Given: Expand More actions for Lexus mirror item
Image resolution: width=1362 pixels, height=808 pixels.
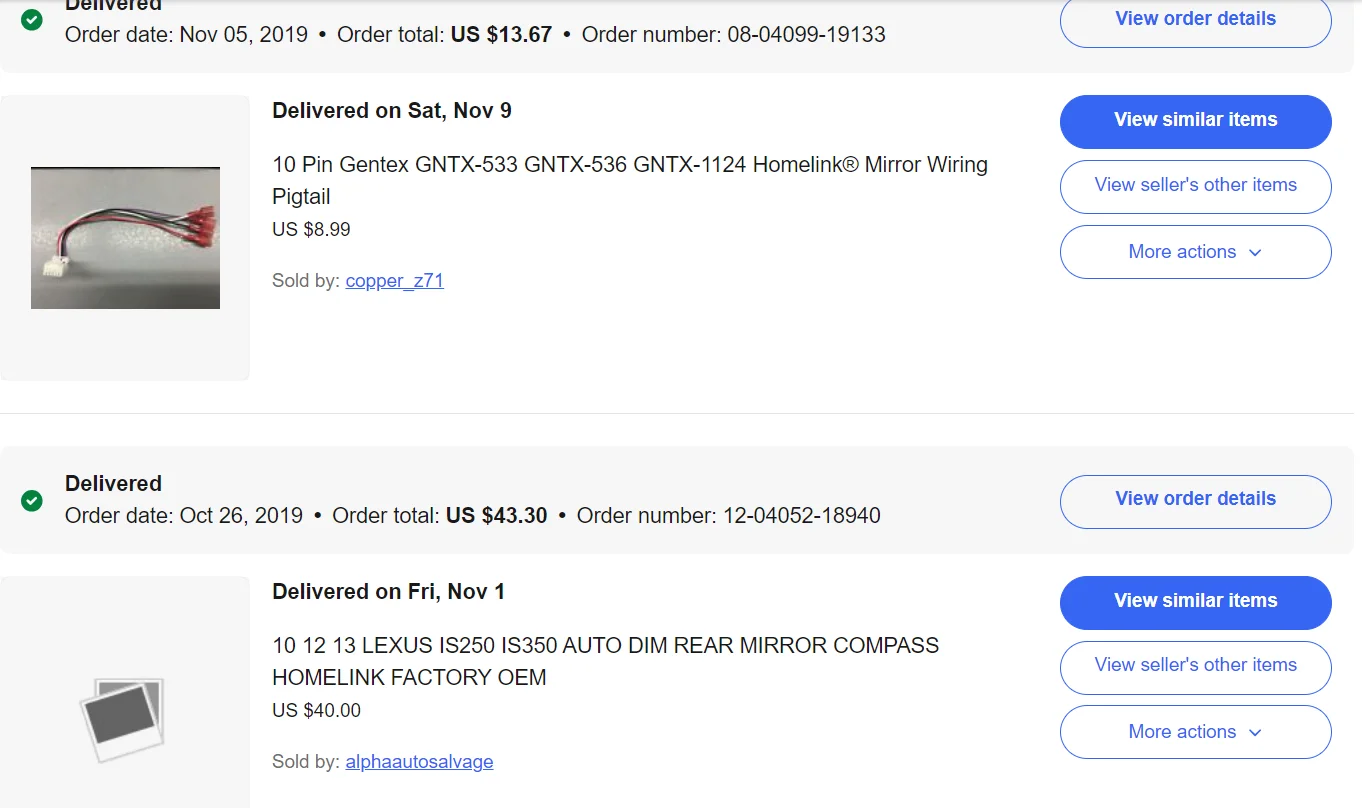Looking at the screenshot, I should tap(1195, 732).
